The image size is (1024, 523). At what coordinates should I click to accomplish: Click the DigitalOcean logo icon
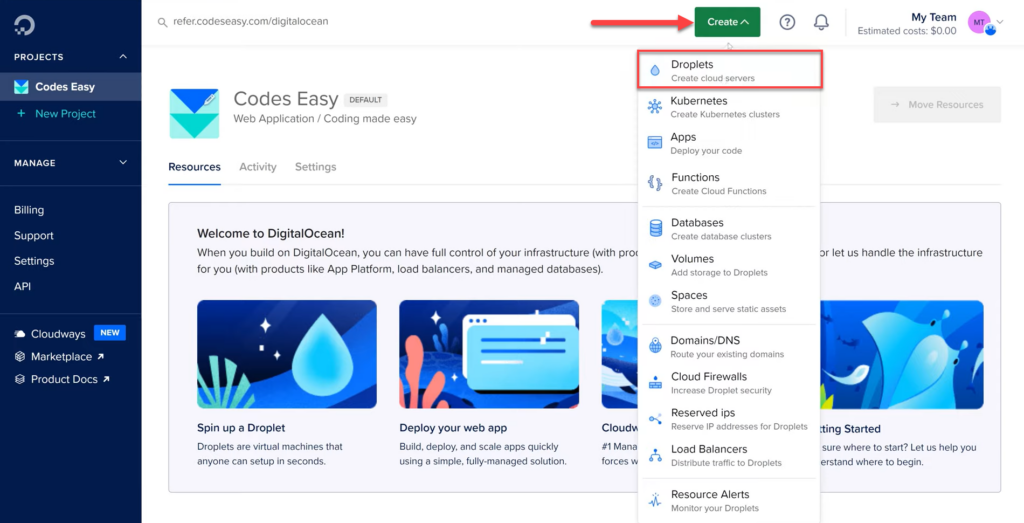pos(24,25)
